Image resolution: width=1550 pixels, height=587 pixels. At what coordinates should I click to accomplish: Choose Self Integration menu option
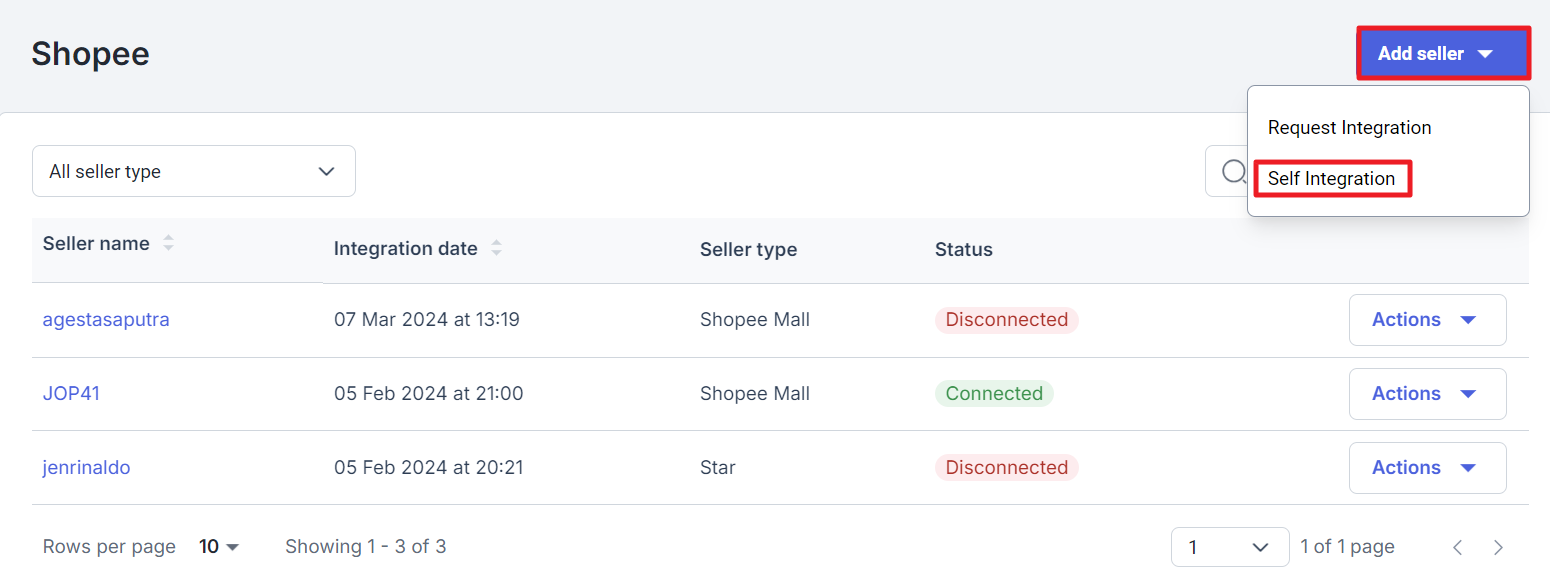coord(1331,179)
